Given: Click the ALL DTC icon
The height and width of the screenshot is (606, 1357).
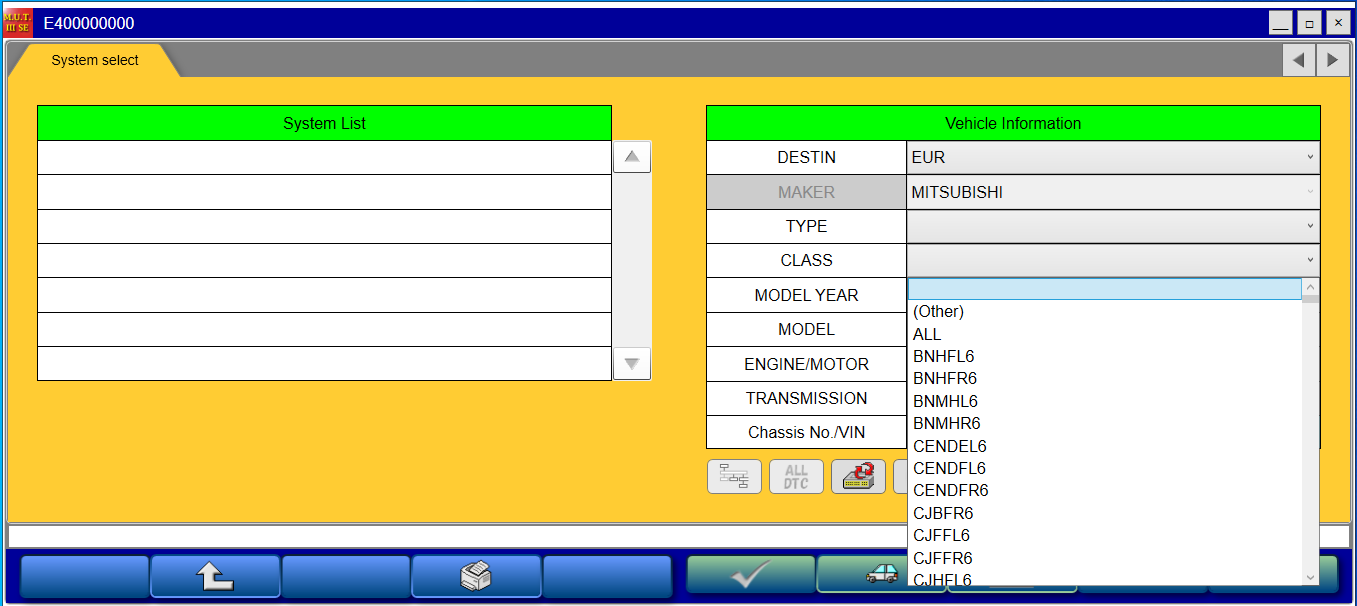Looking at the screenshot, I should pos(796,476).
